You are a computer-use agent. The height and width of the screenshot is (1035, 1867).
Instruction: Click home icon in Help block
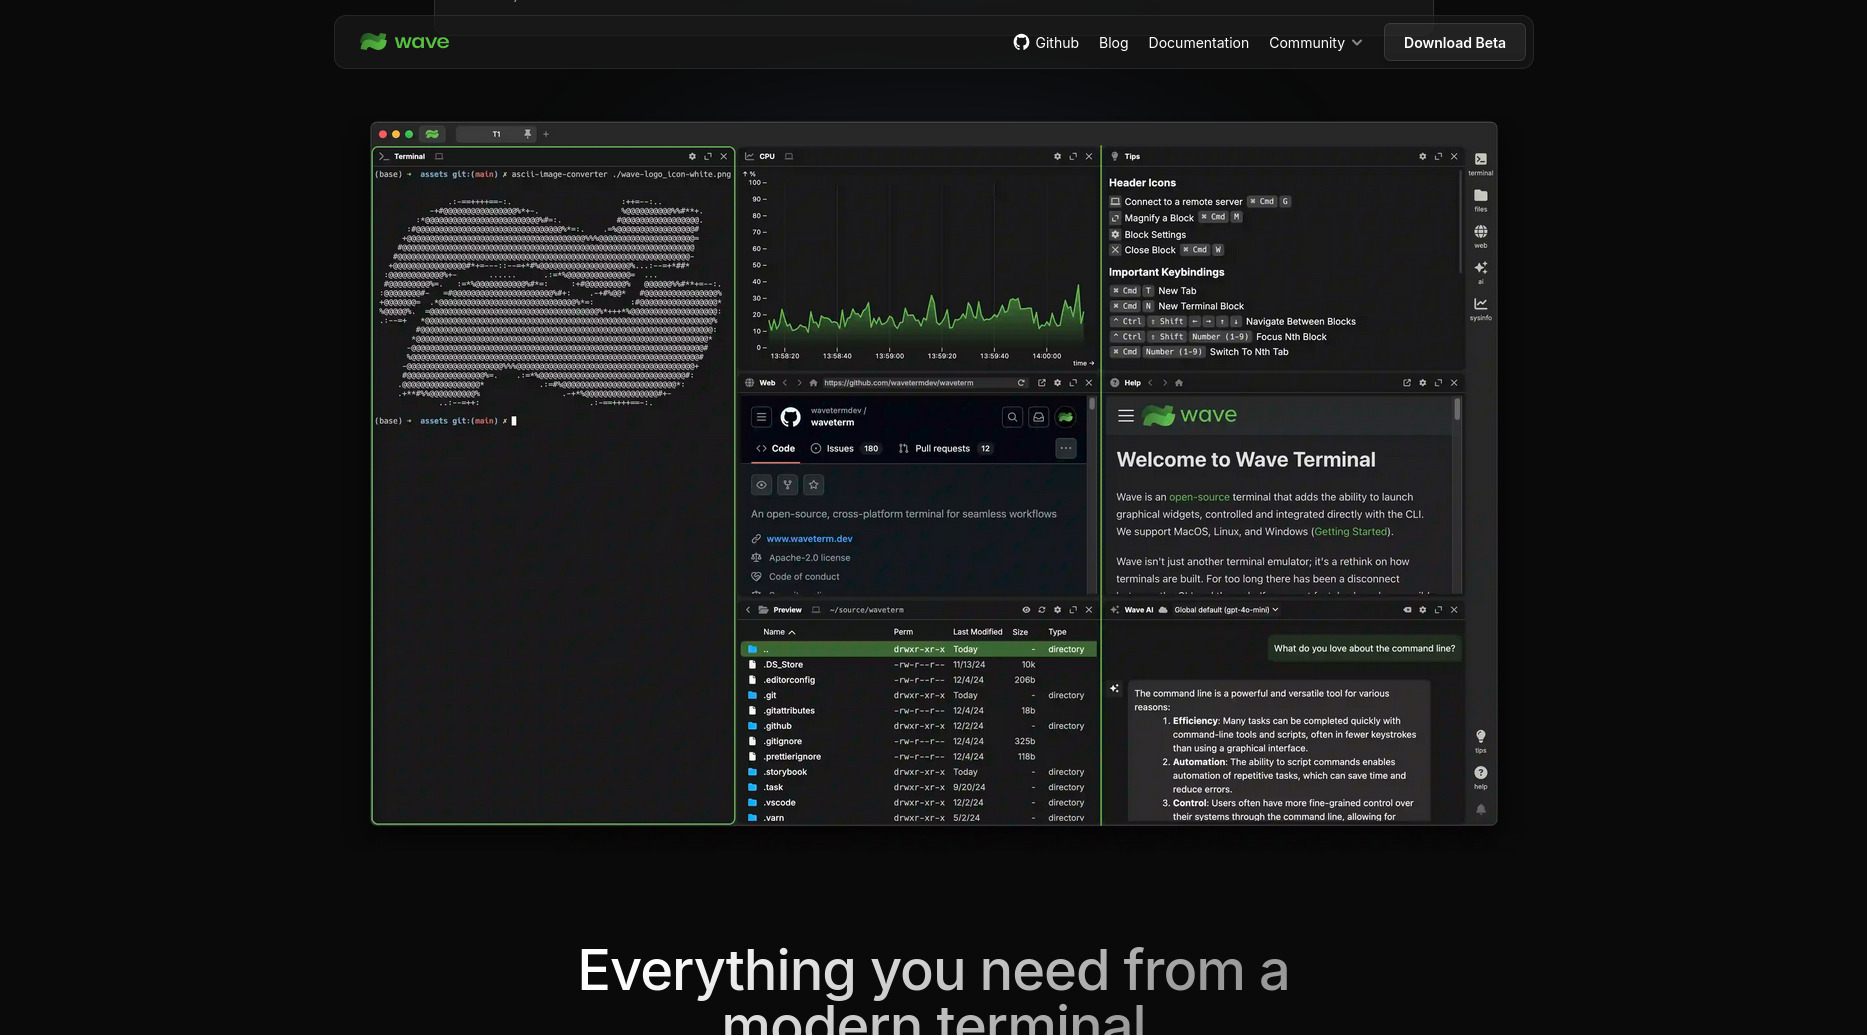pyautogui.click(x=1178, y=382)
